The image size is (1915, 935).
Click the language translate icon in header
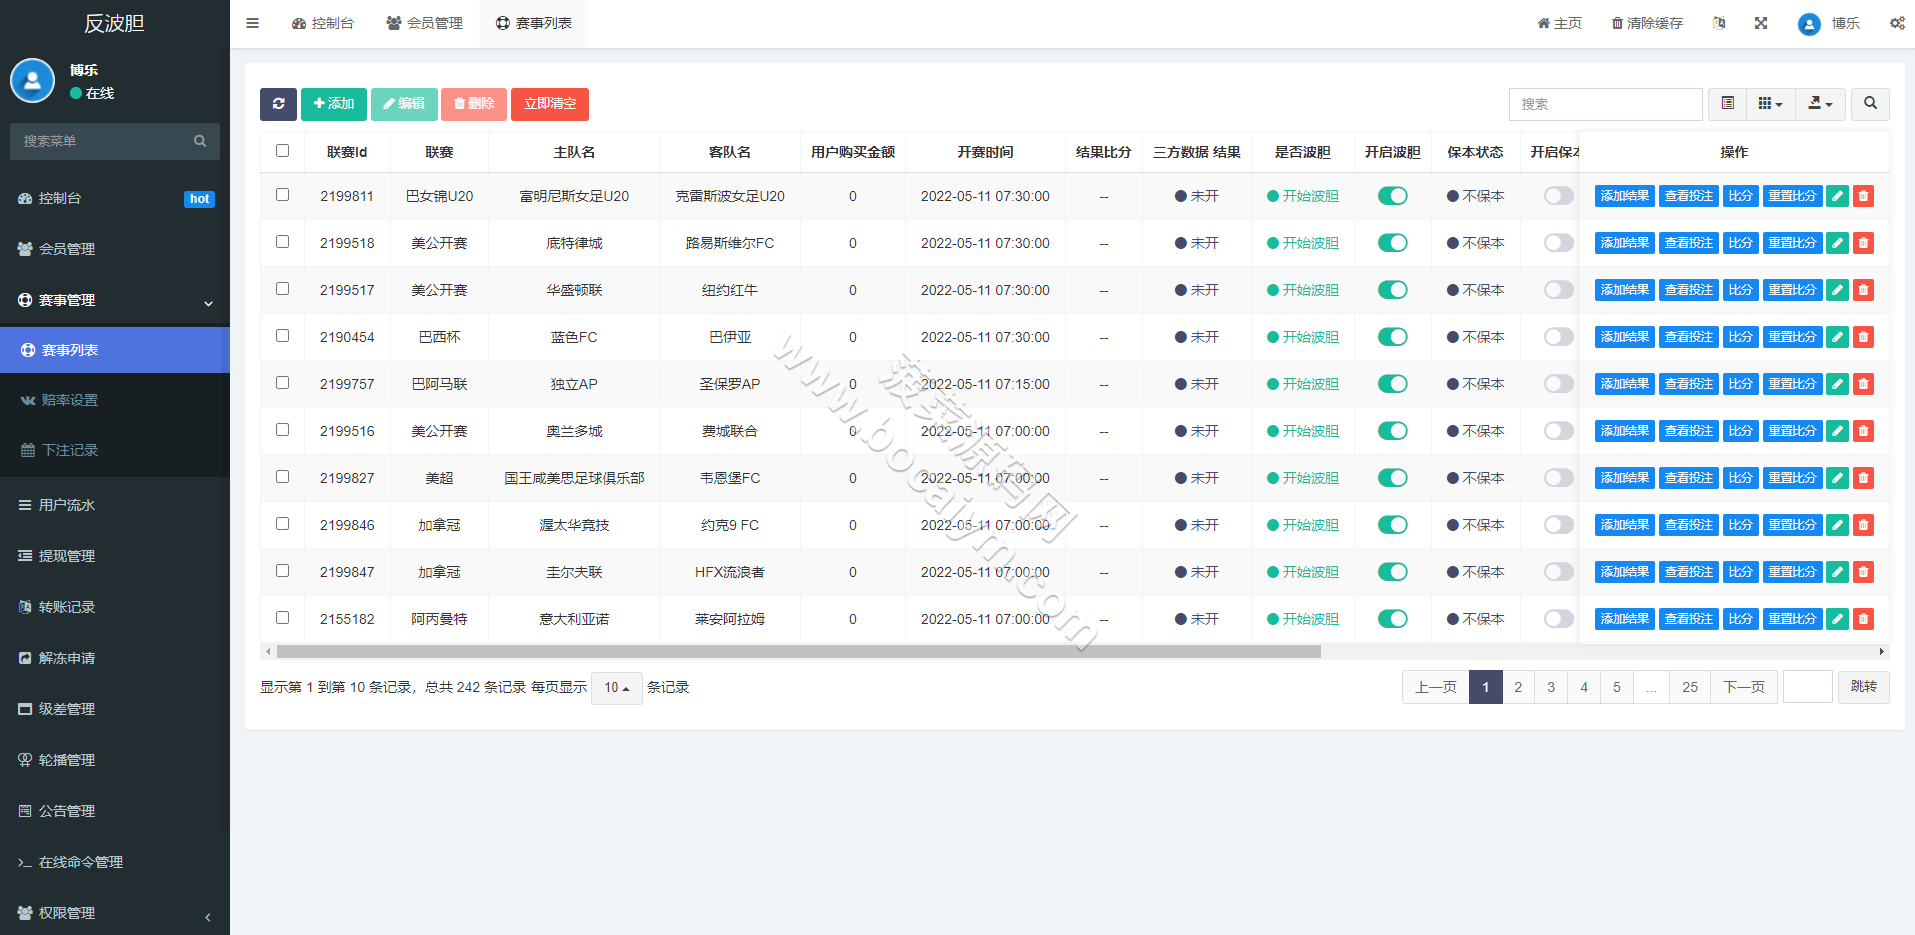coord(1719,23)
